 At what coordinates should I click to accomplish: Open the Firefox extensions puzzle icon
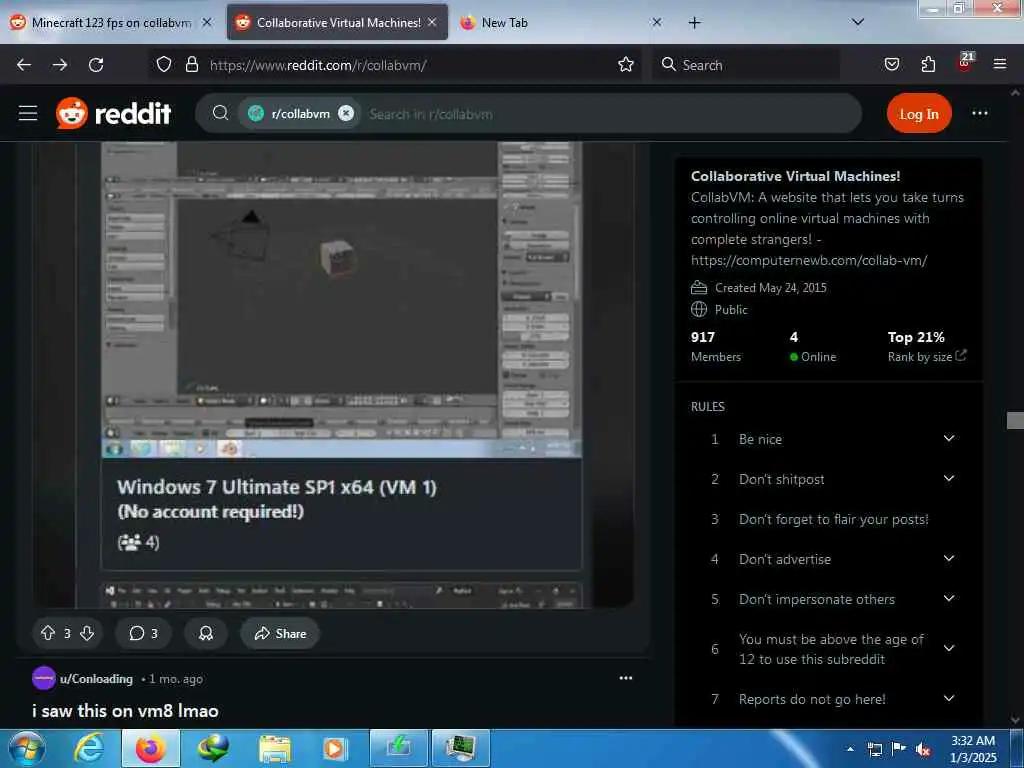(x=928, y=65)
